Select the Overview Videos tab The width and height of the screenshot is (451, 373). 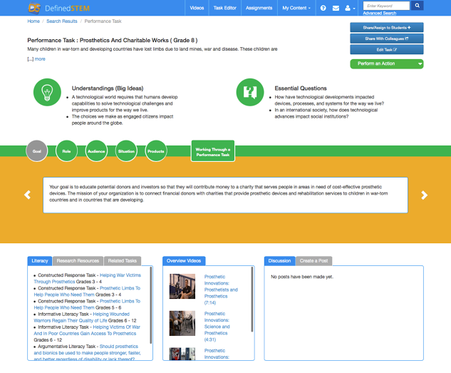coord(184,261)
